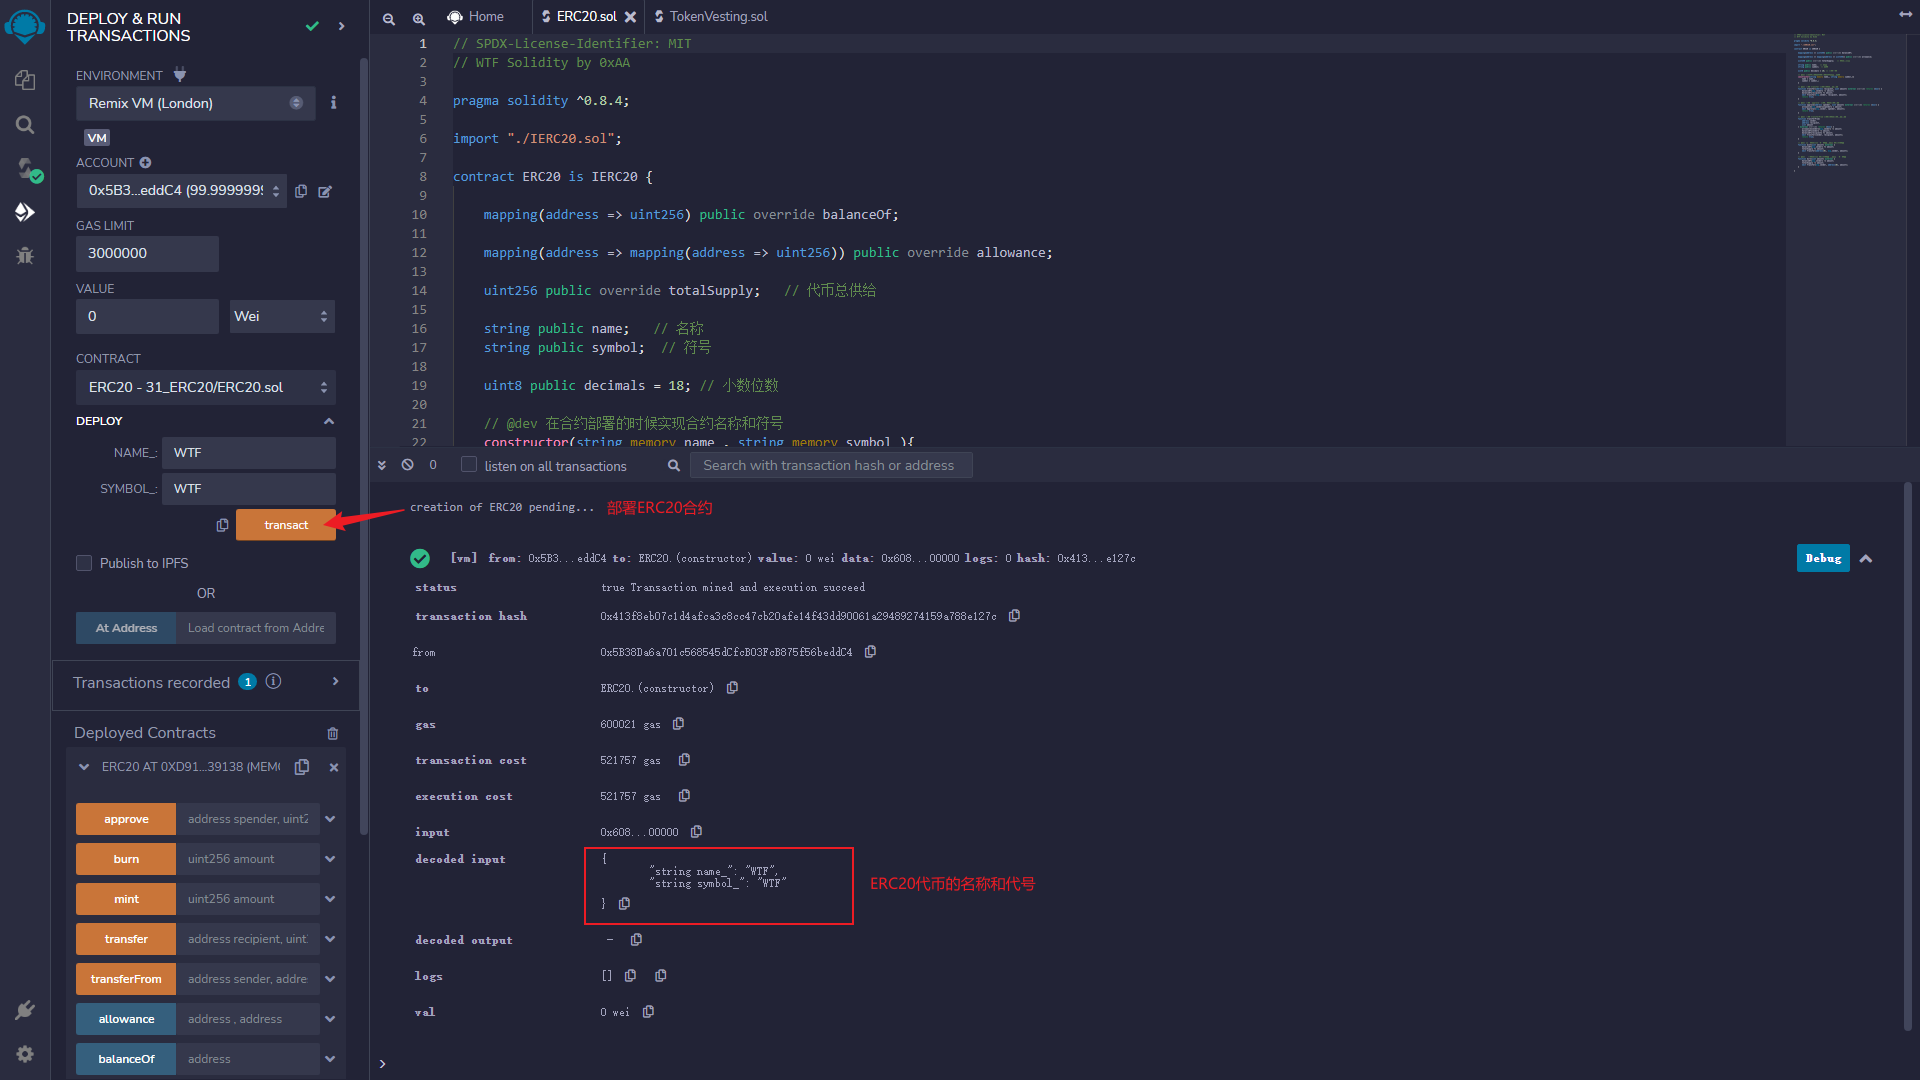Copy the transaction cost value
Viewport: 1920px width, 1080px height.
coord(684,760)
